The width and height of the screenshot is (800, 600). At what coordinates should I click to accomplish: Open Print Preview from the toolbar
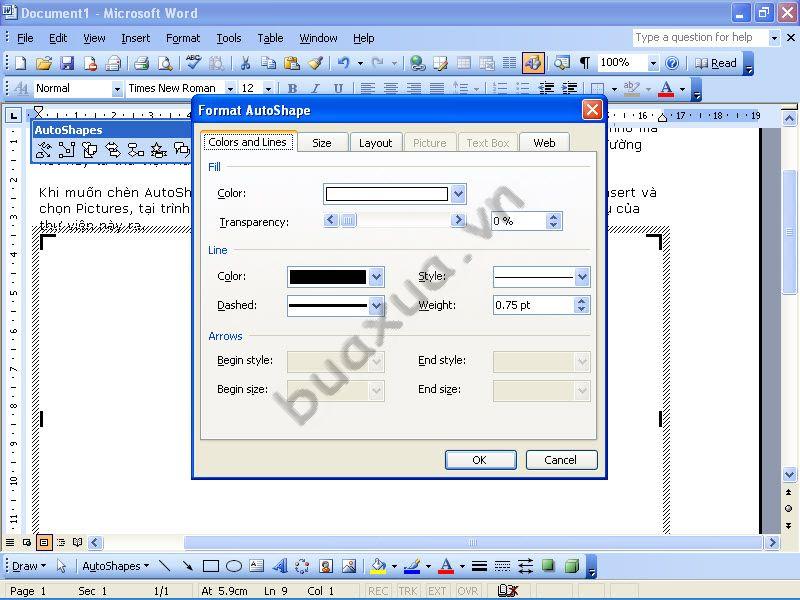click(165, 63)
